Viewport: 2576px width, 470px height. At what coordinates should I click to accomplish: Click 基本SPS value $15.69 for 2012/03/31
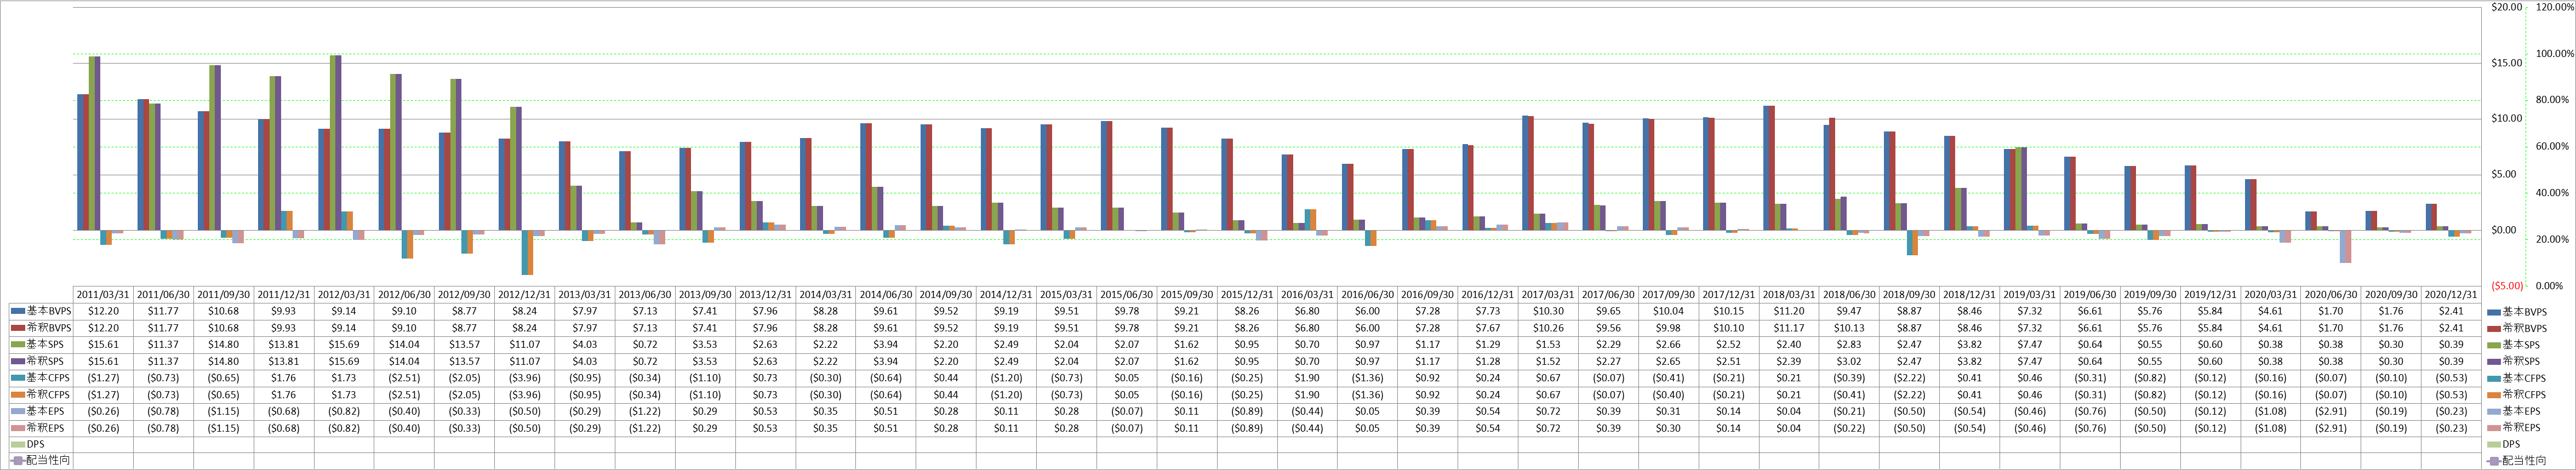(345, 344)
